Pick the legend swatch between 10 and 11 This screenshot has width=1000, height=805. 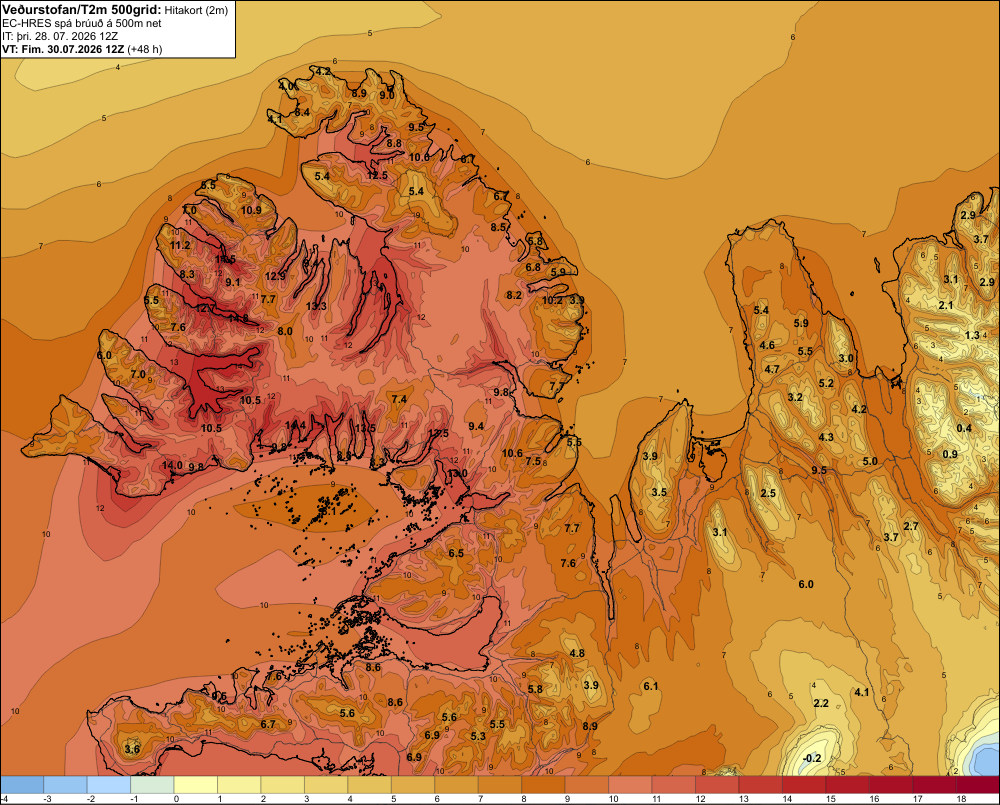click(x=630, y=785)
